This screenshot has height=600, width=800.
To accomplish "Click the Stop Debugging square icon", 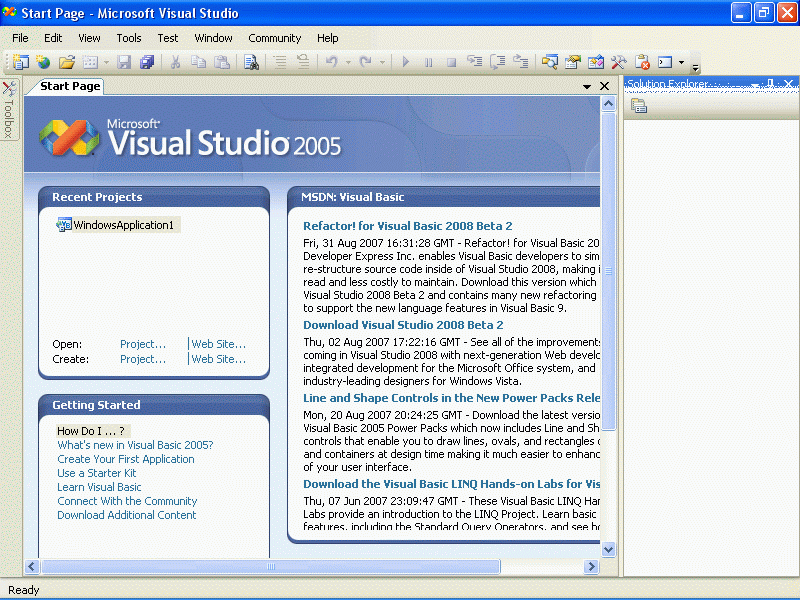I will [x=452, y=62].
